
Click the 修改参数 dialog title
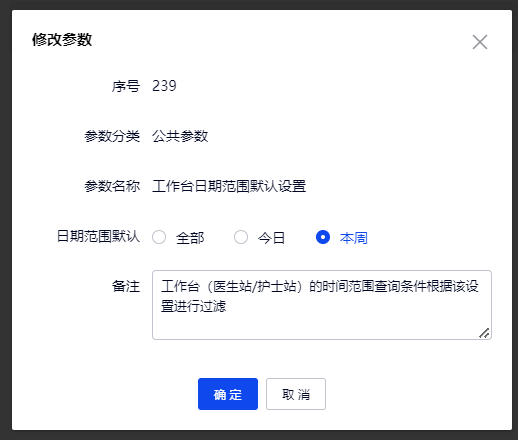pos(62,40)
